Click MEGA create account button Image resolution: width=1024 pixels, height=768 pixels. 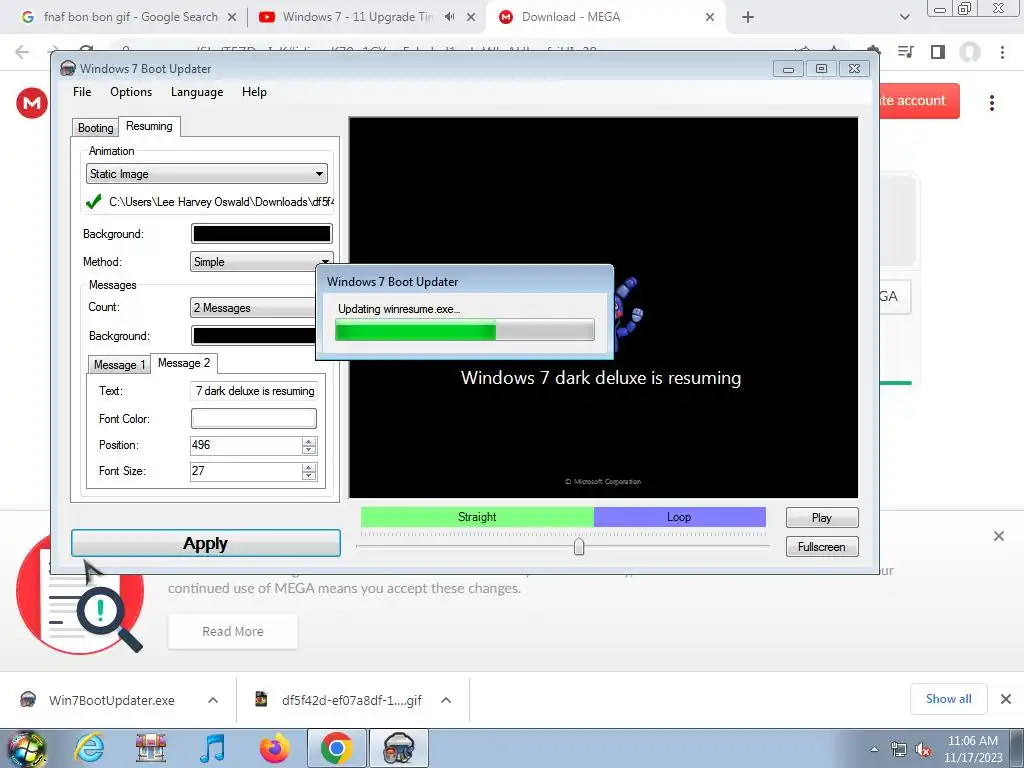click(x=920, y=101)
